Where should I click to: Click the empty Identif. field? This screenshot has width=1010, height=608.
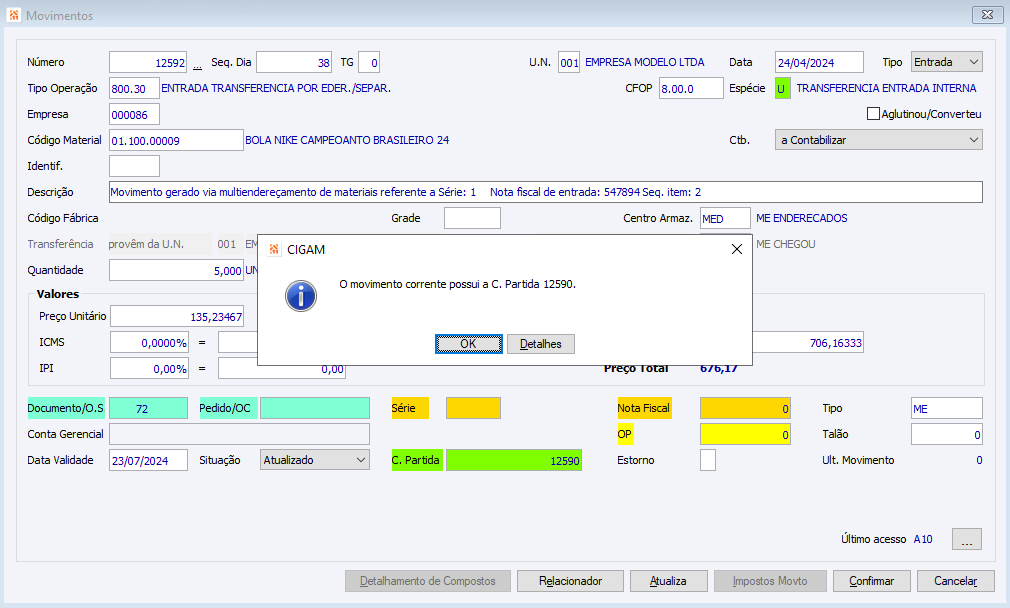134,166
